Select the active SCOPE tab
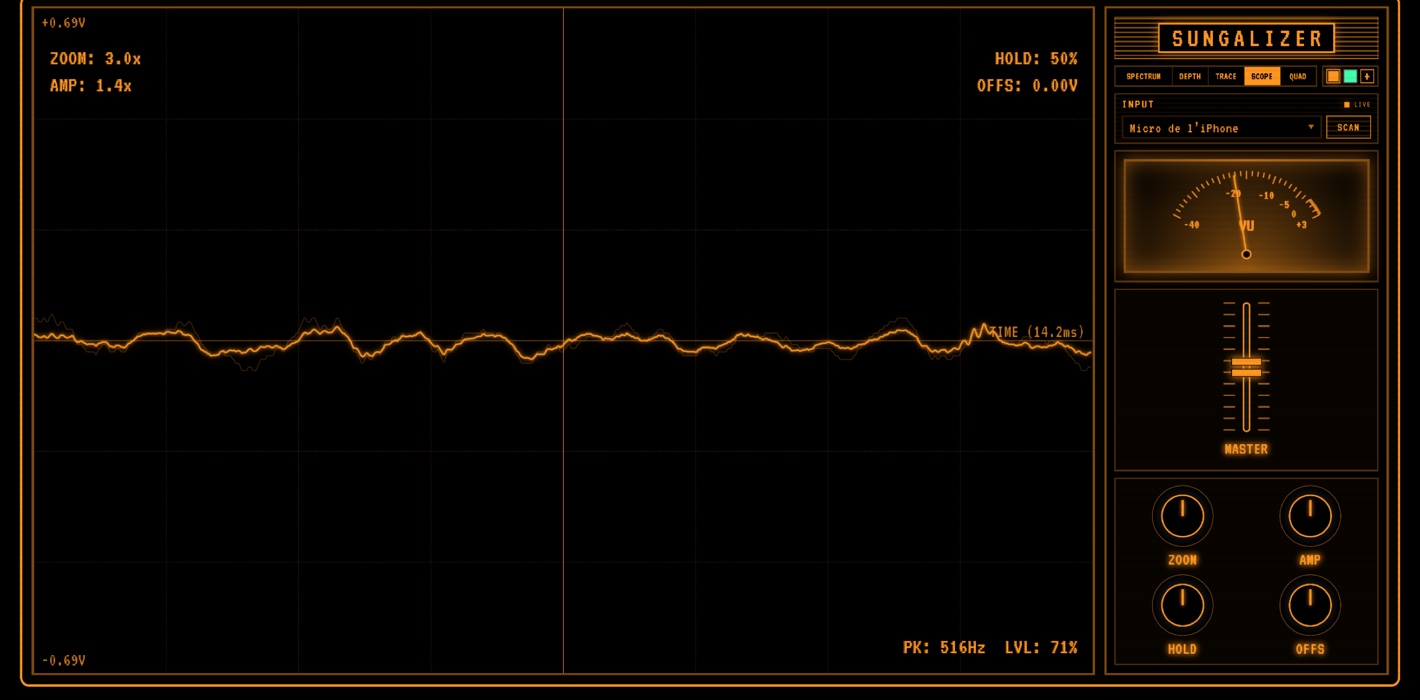This screenshot has width=1420, height=700. (x=1262, y=76)
